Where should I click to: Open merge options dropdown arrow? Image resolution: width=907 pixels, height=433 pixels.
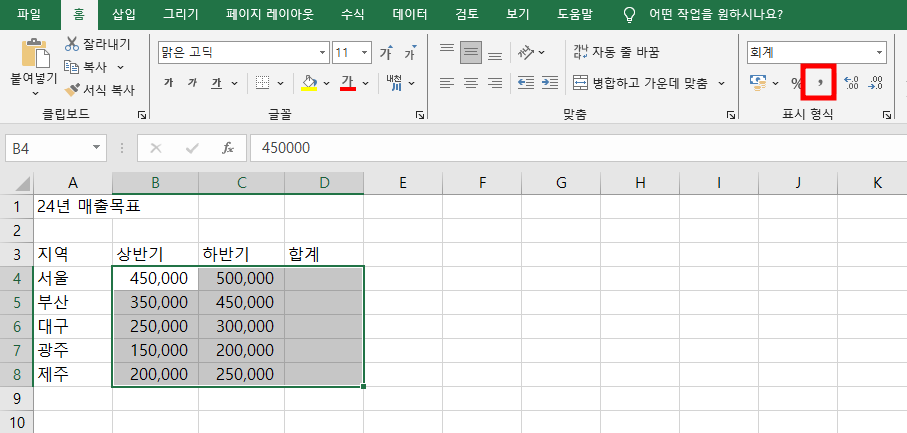click(721, 83)
